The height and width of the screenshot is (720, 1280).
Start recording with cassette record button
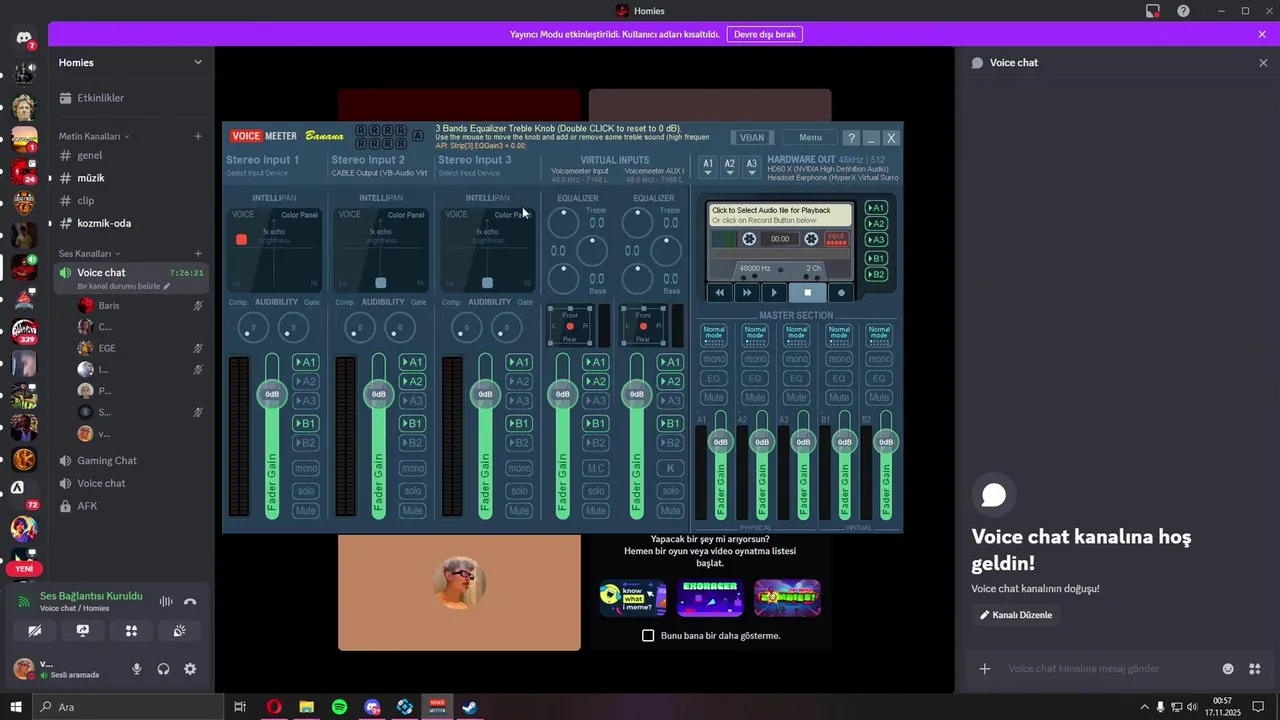[x=841, y=293]
